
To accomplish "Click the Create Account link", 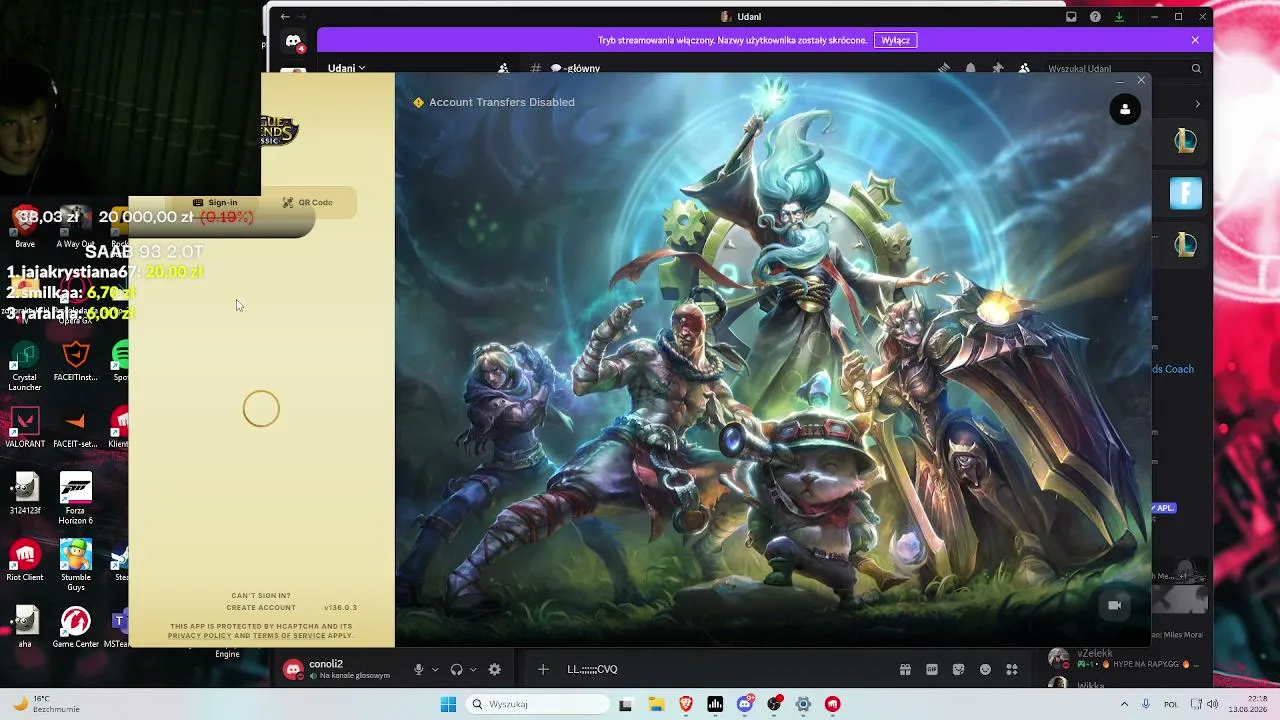I will (x=261, y=608).
